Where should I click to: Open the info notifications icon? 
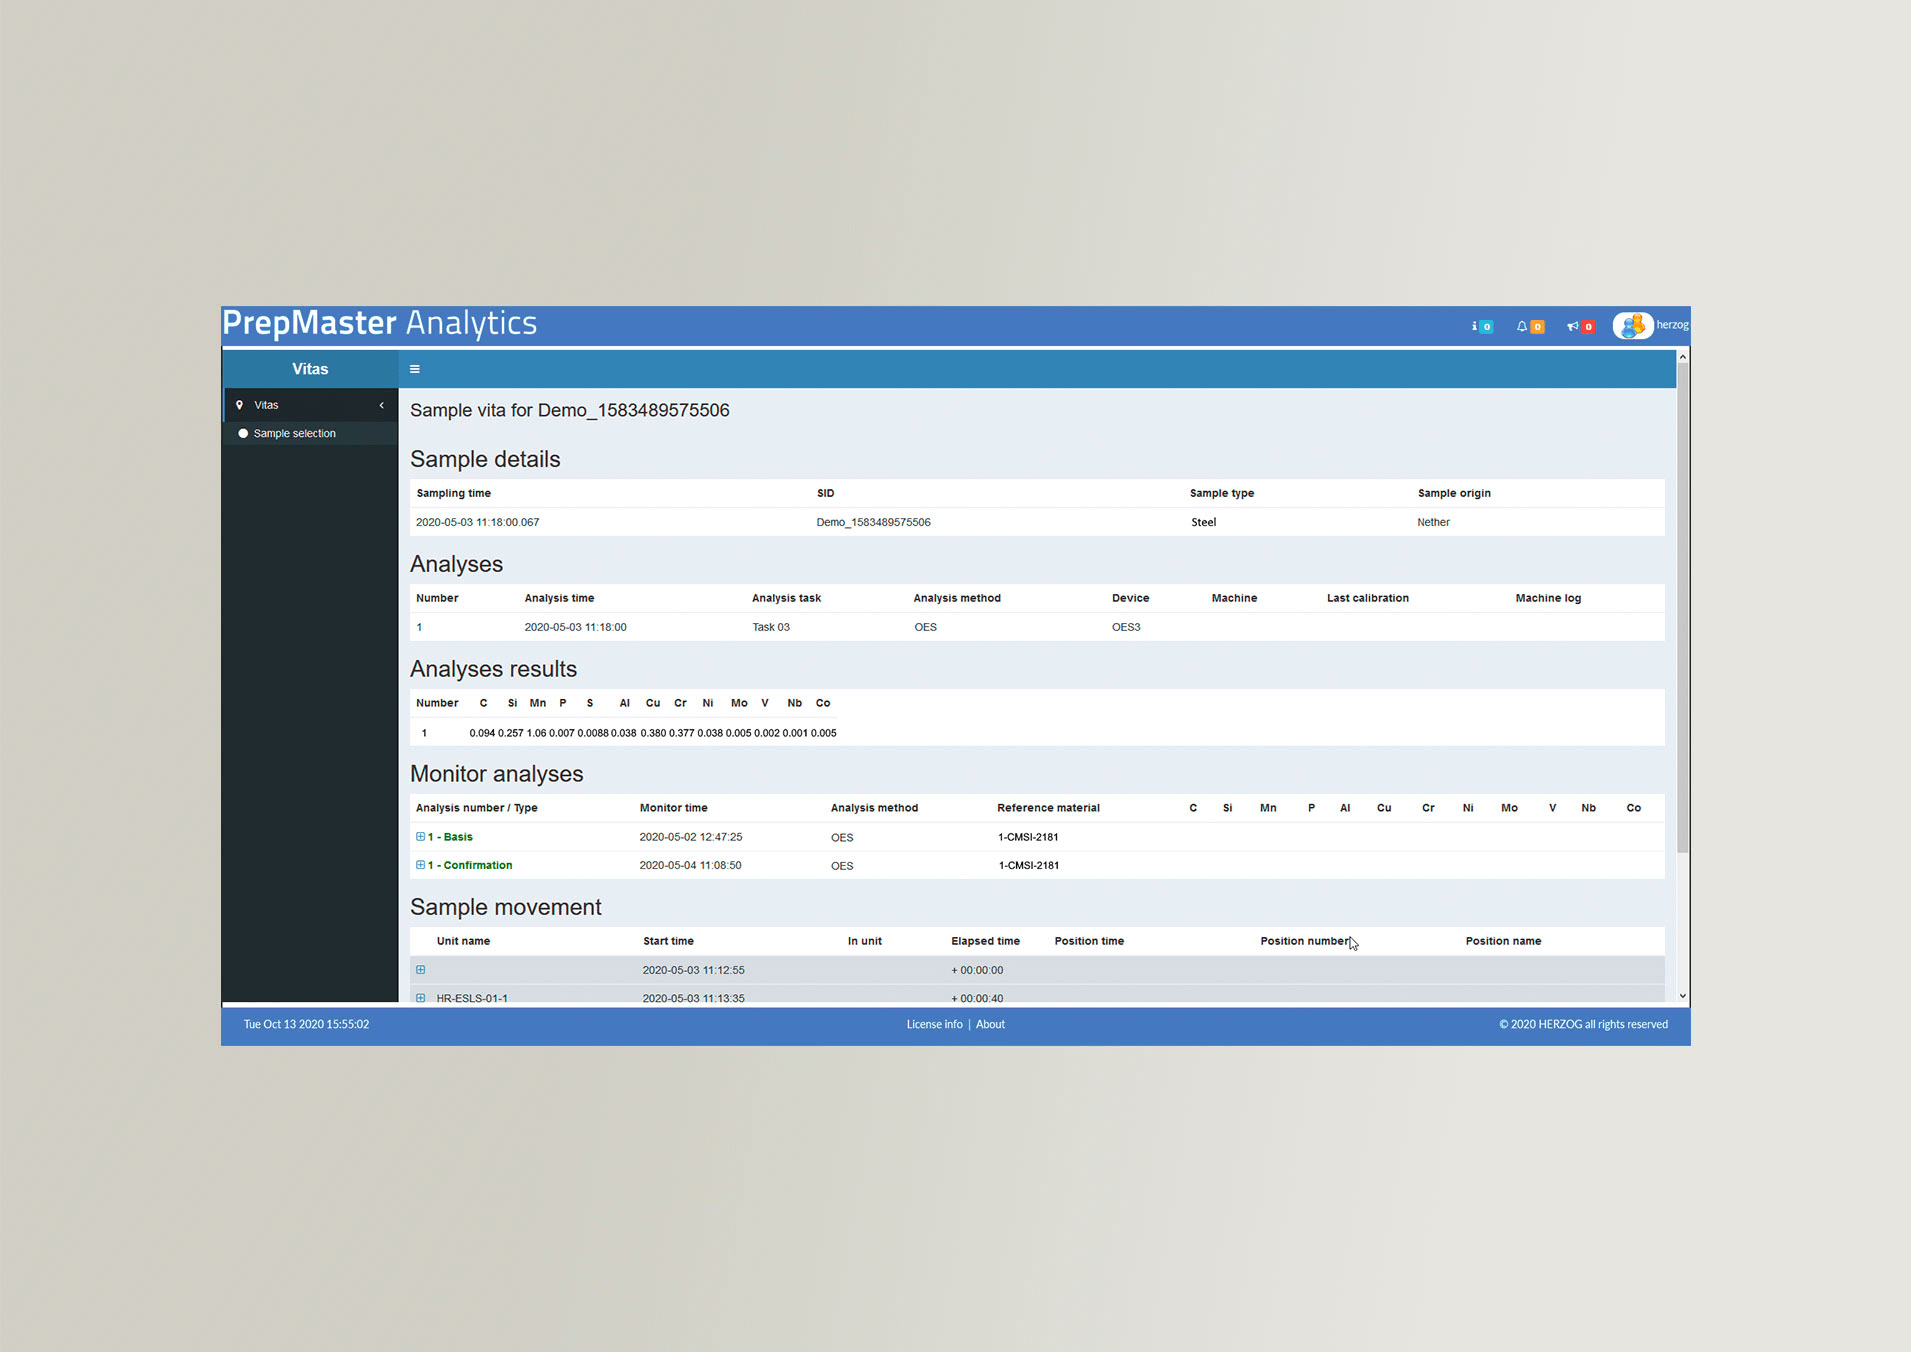coord(1481,326)
